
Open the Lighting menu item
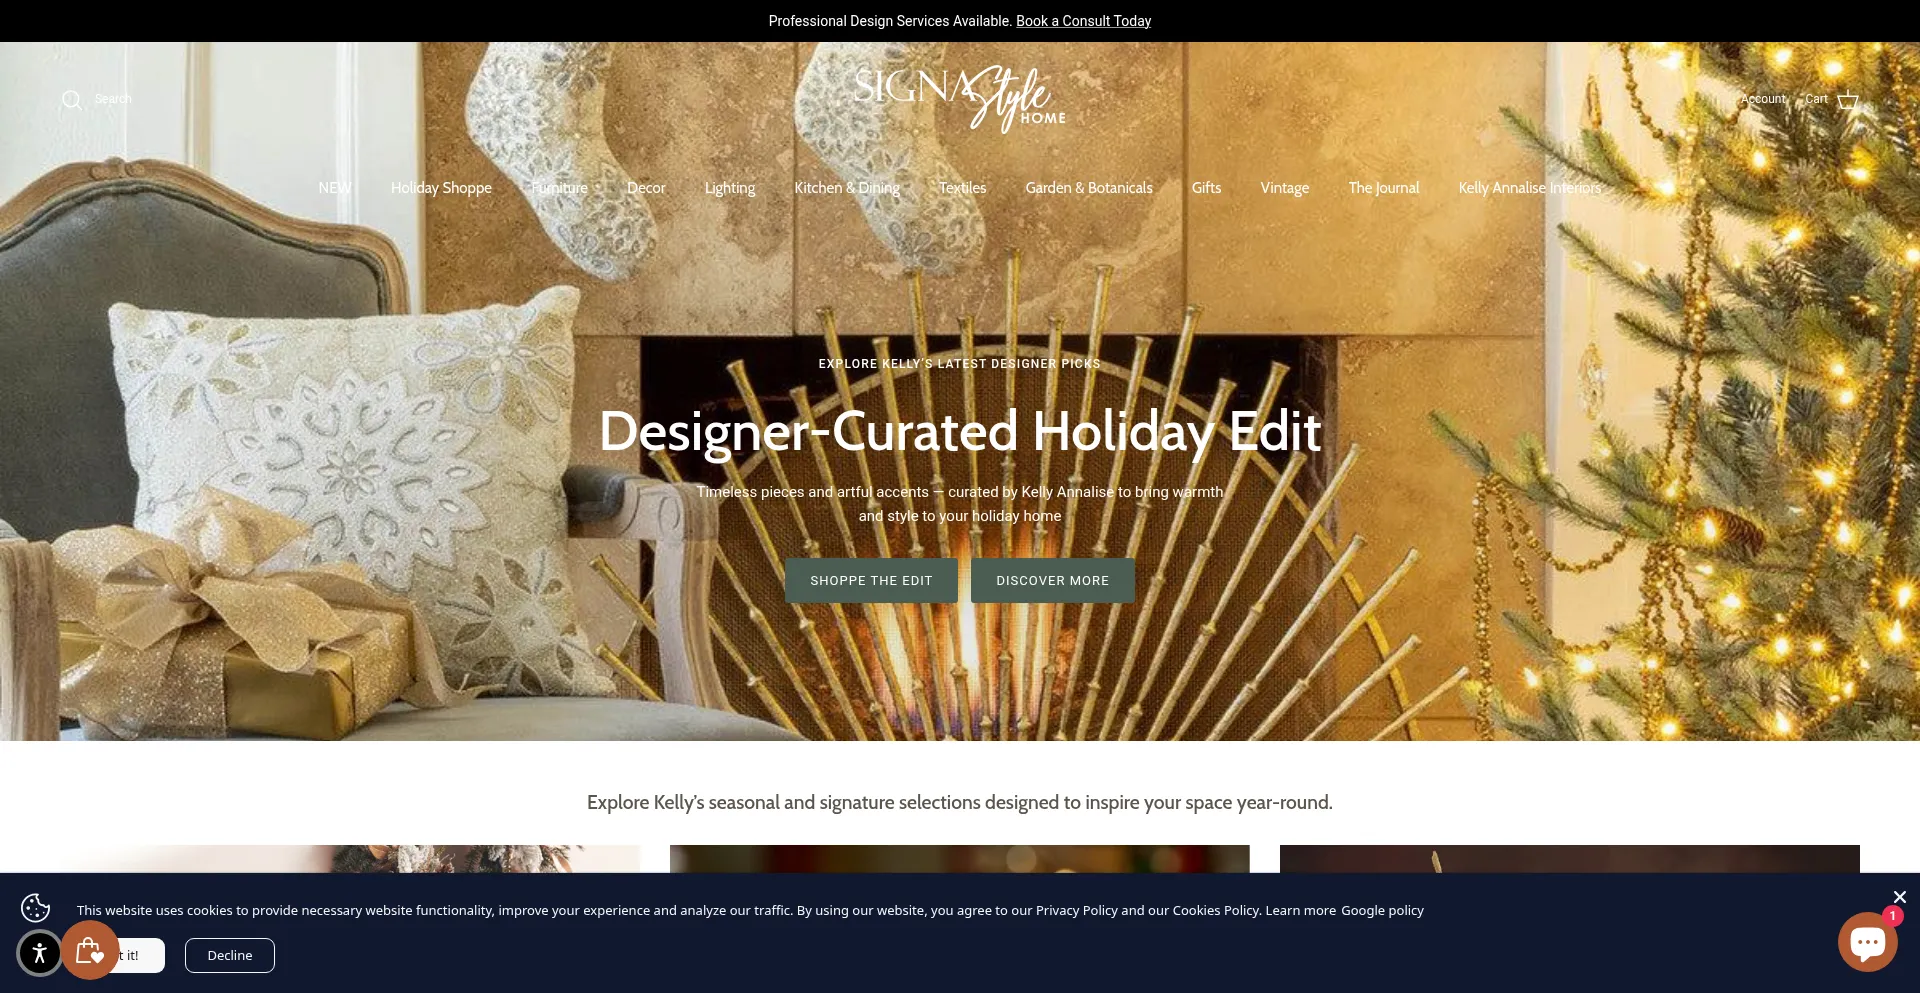[729, 188]
